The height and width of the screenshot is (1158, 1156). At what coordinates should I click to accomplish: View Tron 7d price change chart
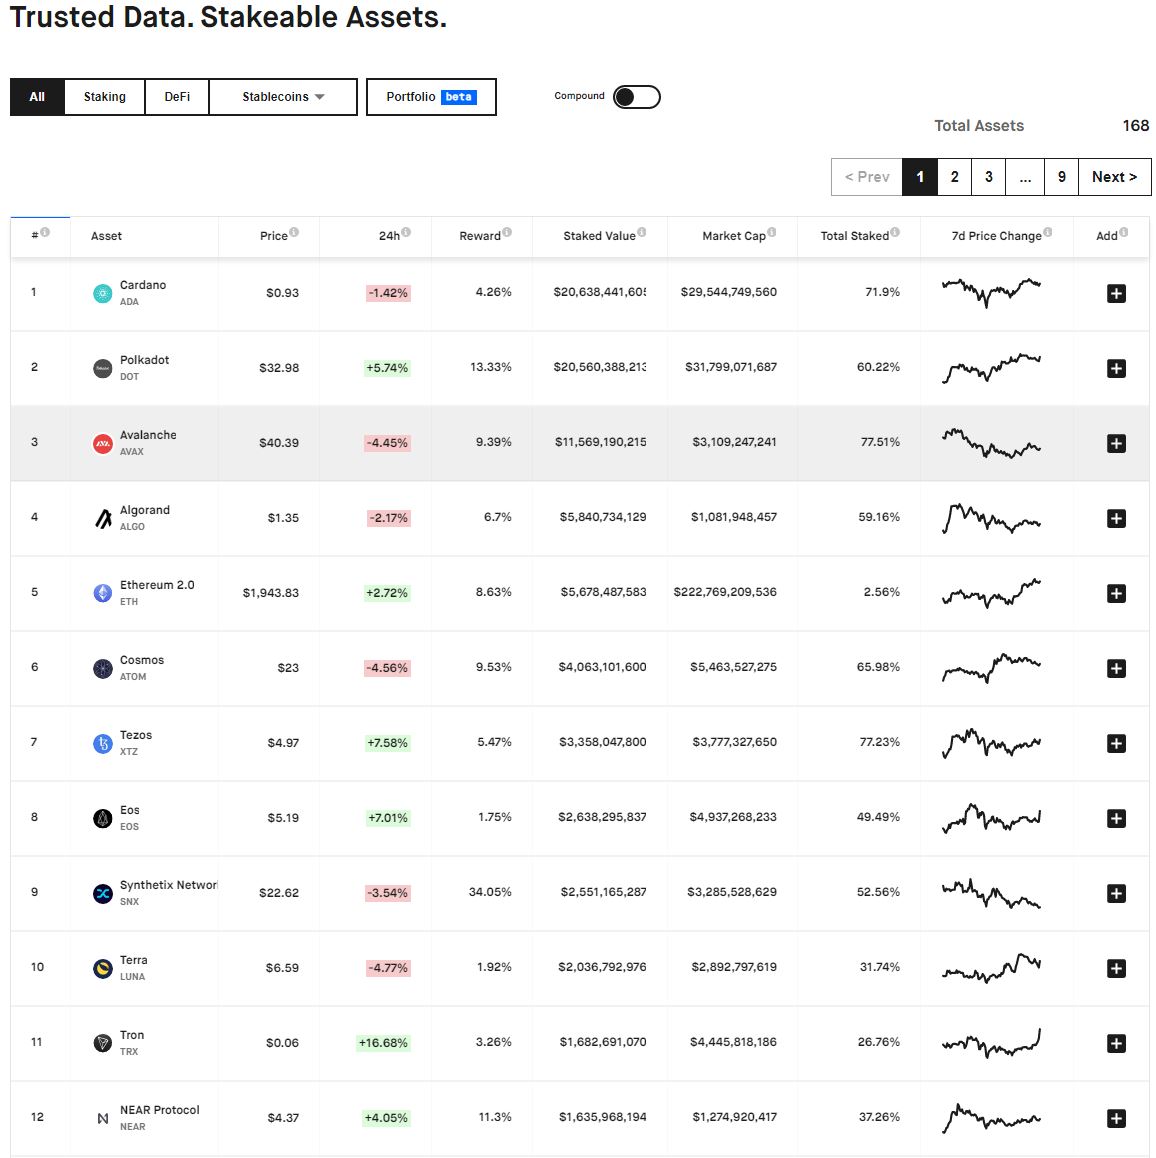pyautogui.click(x=991, y=1043)
